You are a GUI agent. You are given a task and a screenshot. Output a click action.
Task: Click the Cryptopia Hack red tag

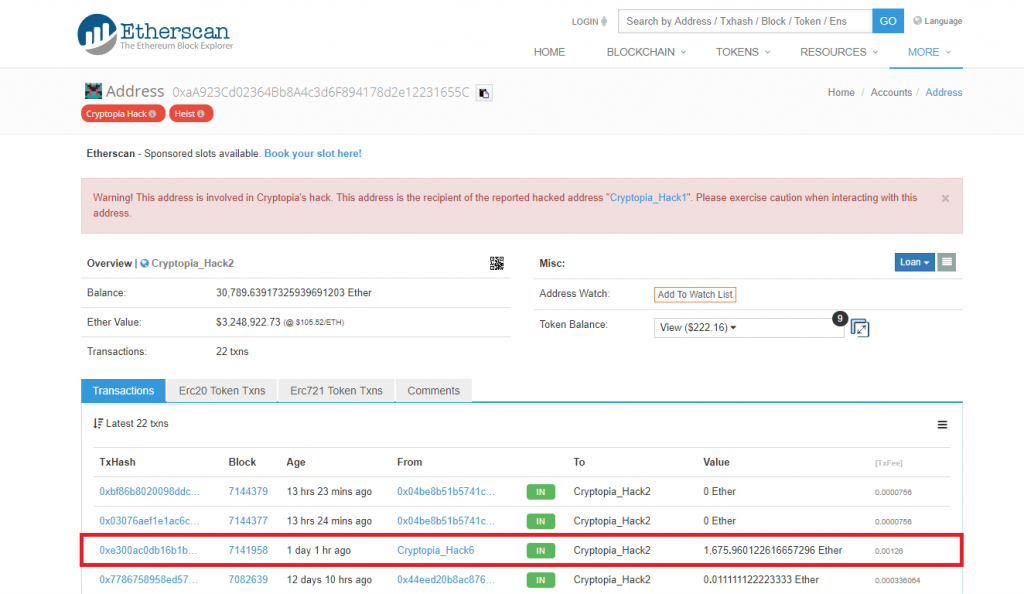point(122,114)
